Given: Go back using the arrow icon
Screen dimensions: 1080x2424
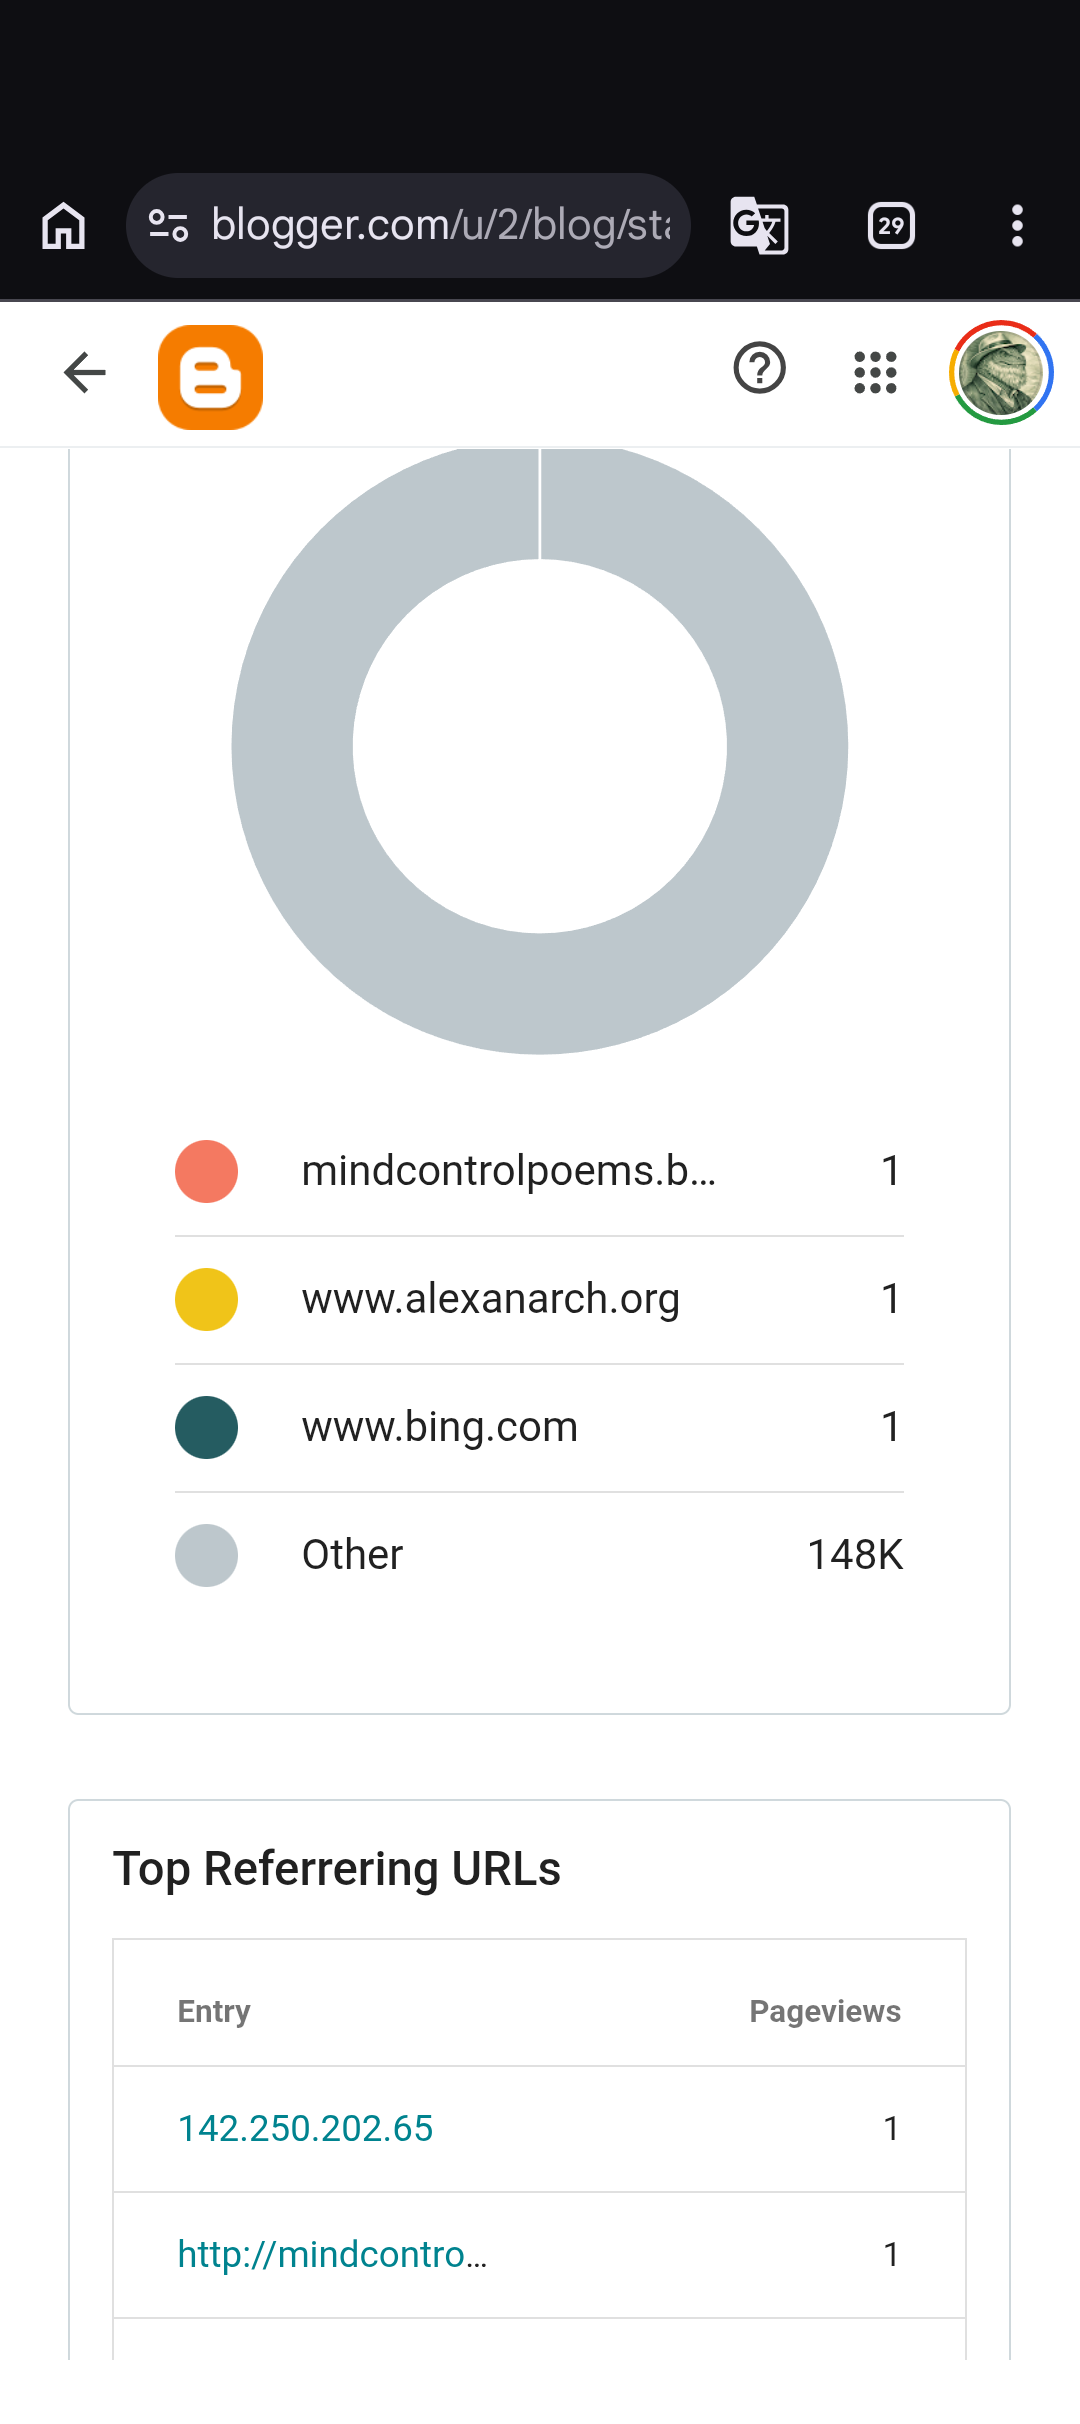Looking at the screenshot, I should click(85, 373).
